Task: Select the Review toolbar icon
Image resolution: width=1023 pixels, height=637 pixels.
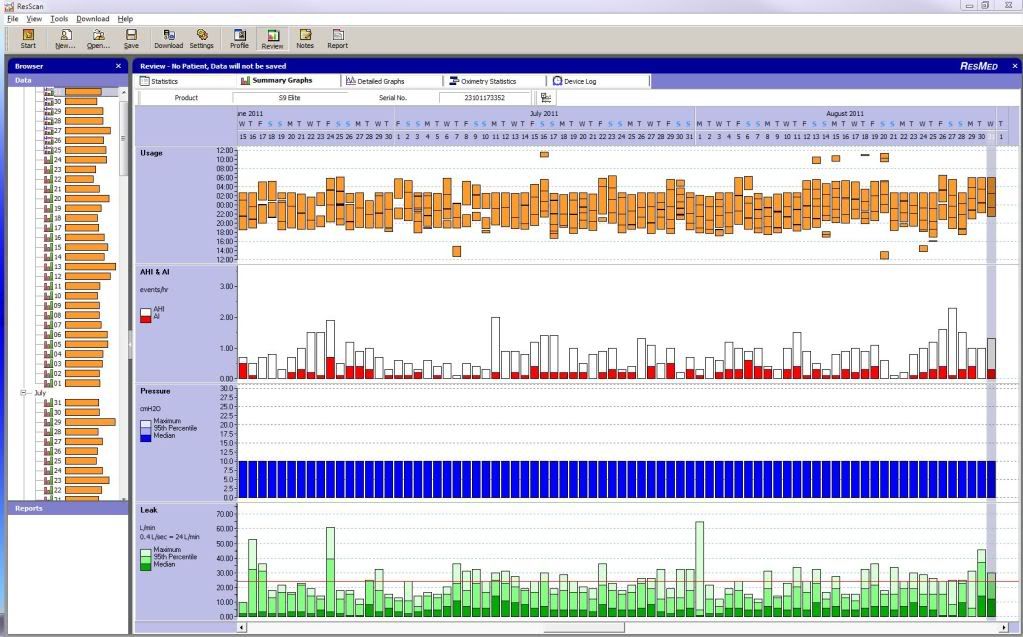Action: 272,39
